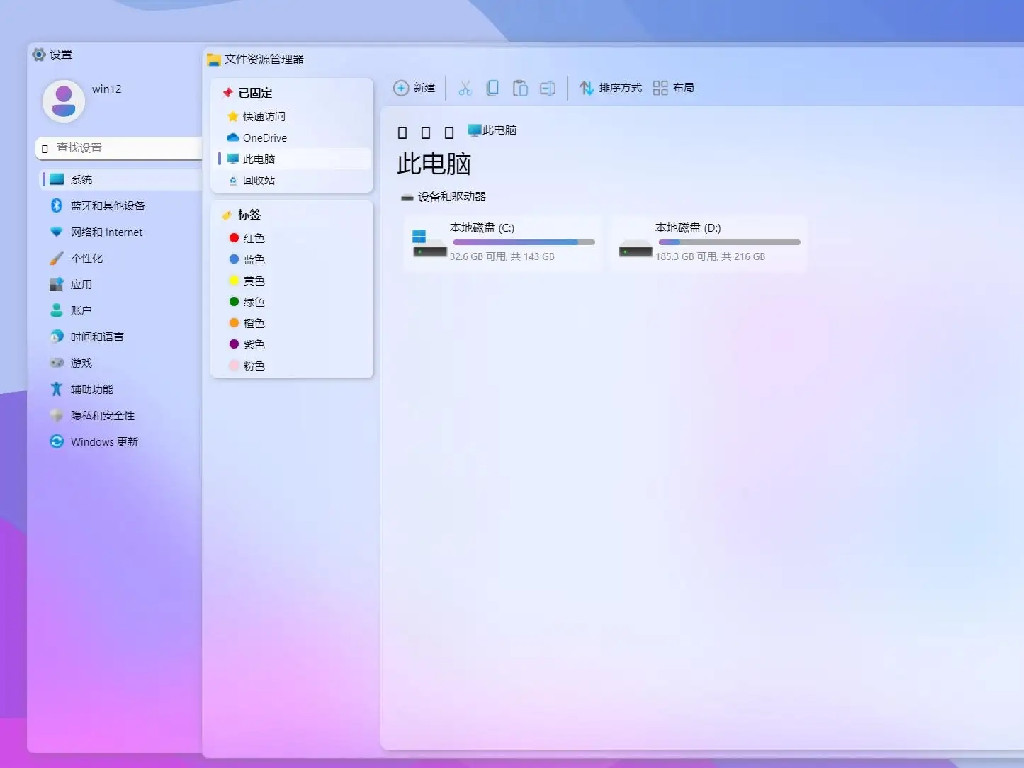1024x768 pixels.
Task: Click the 查找设置 settings search box
Action: (120, 148)
